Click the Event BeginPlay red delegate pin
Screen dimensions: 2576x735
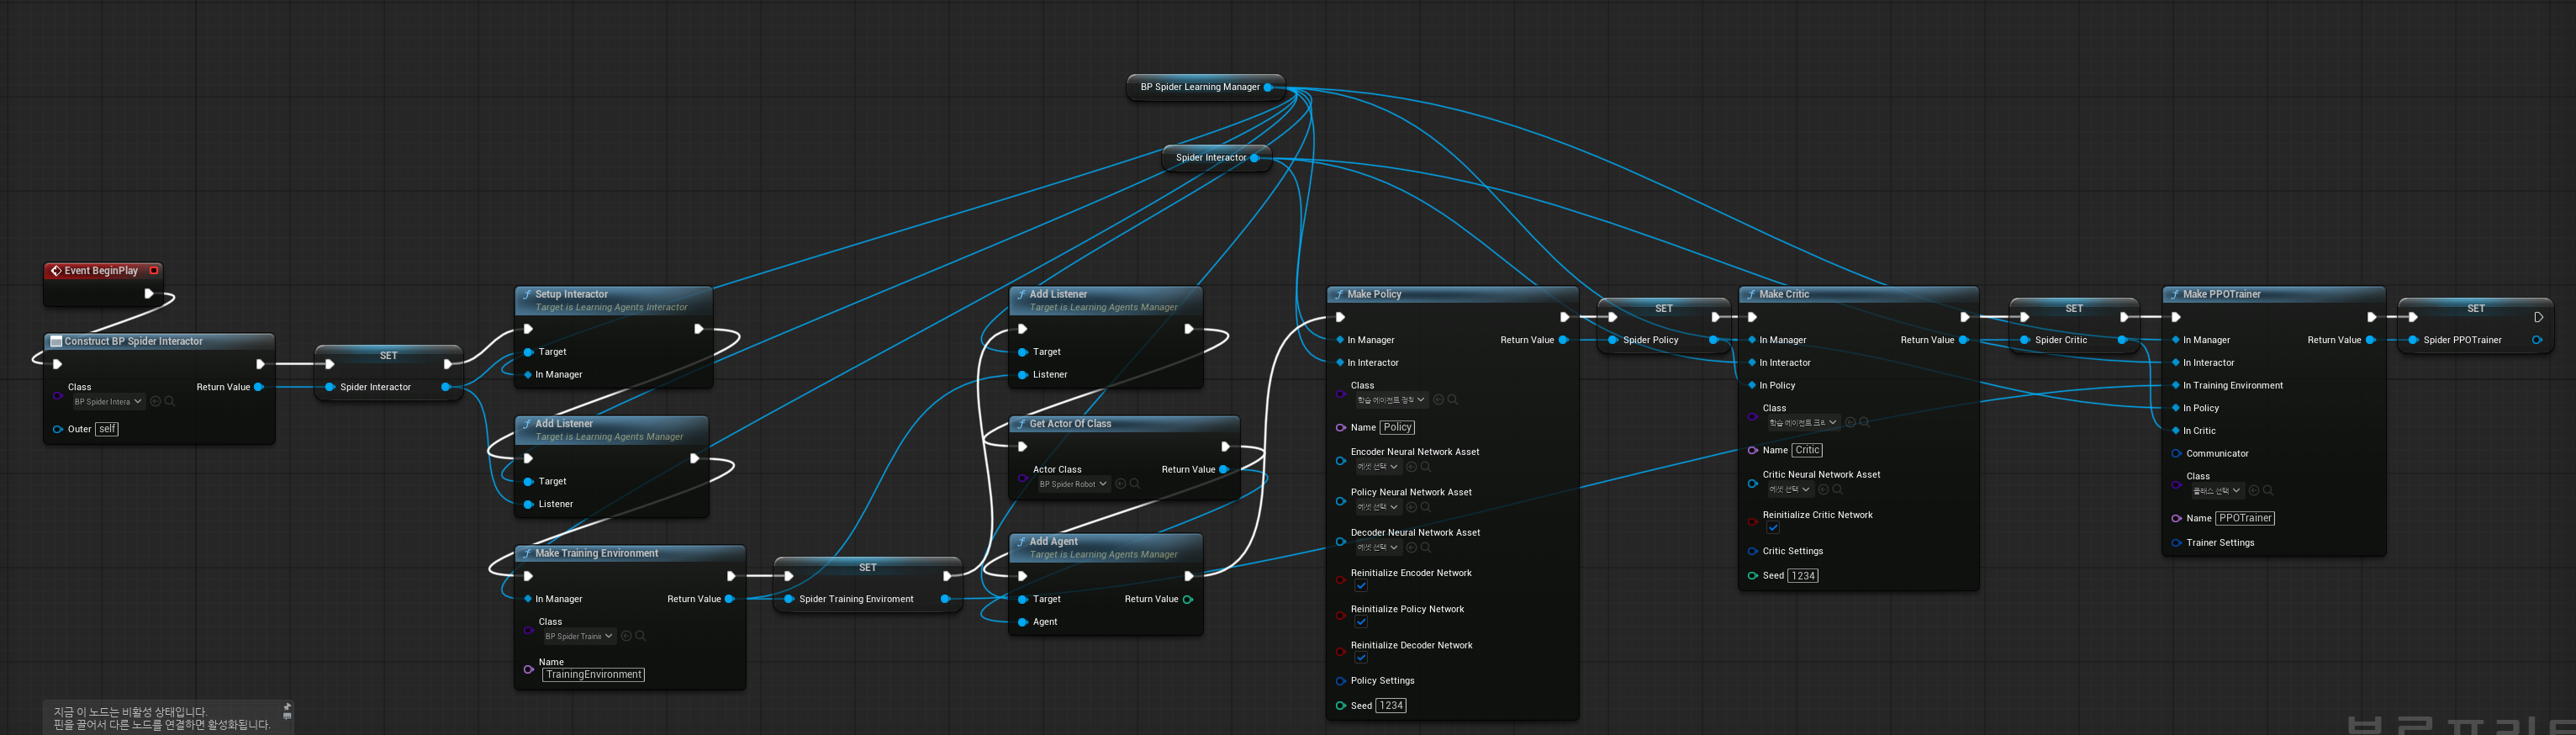(x=153, y=270)
